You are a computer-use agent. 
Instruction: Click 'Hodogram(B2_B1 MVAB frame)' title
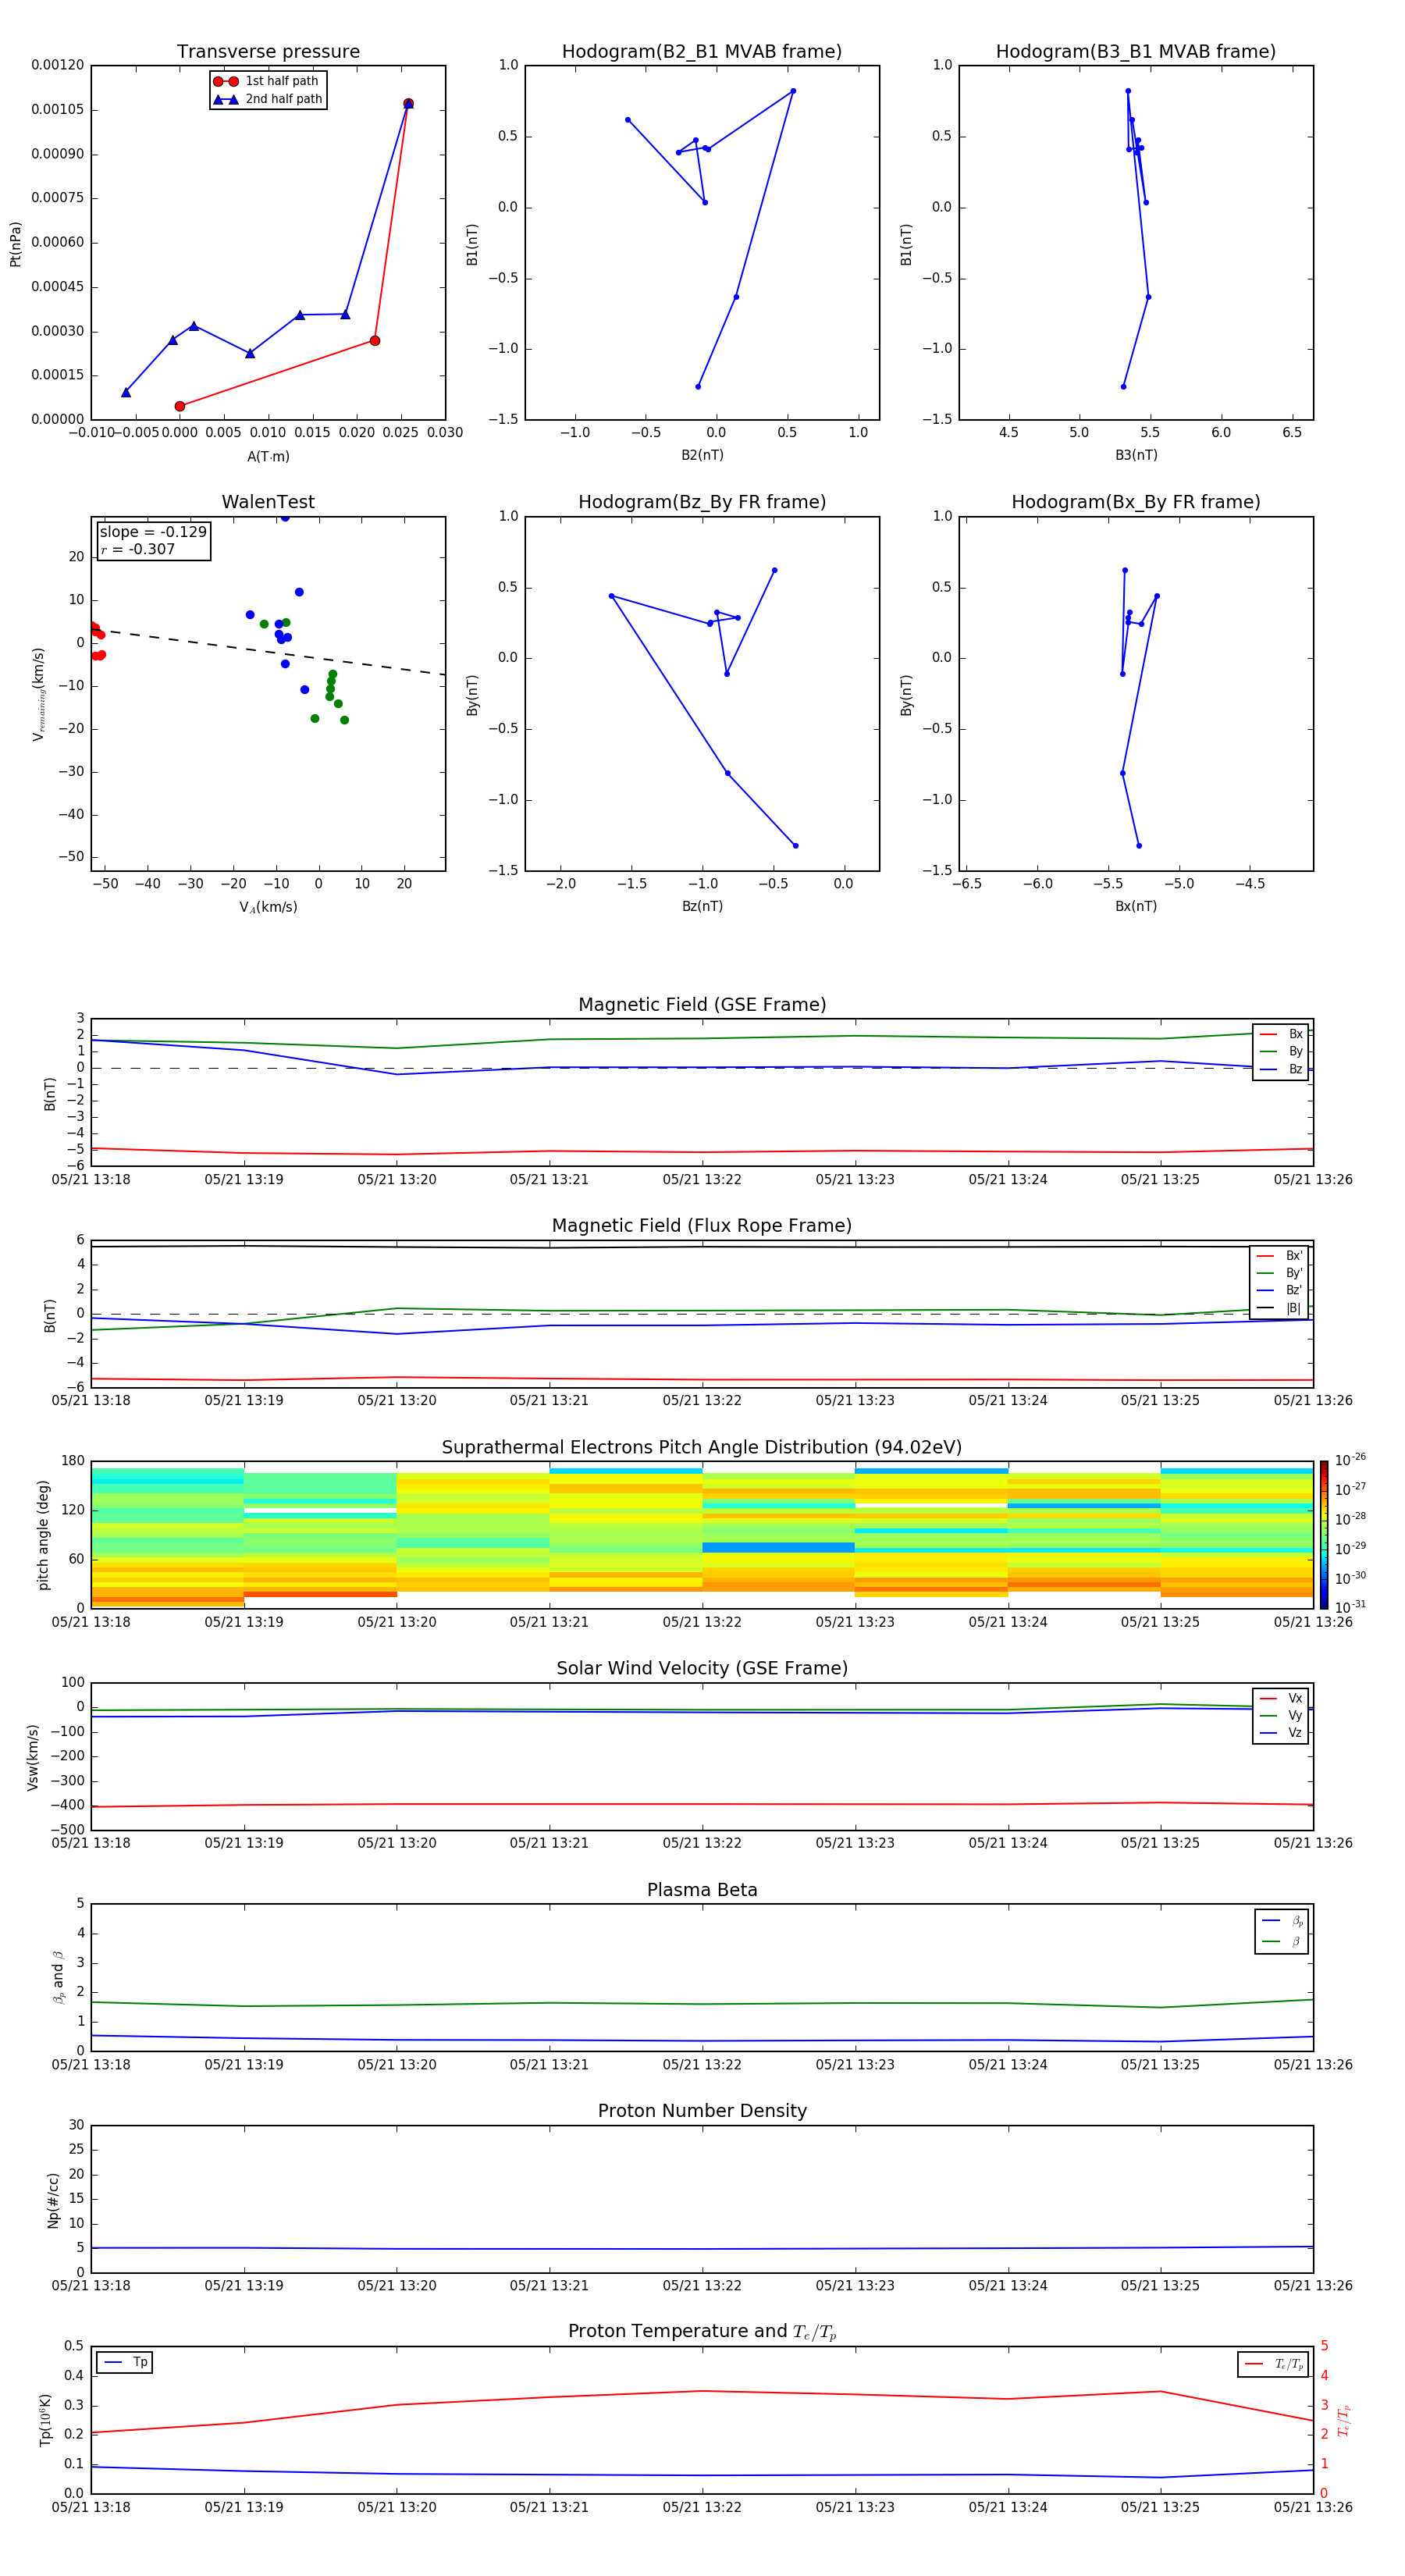(702, 52)
